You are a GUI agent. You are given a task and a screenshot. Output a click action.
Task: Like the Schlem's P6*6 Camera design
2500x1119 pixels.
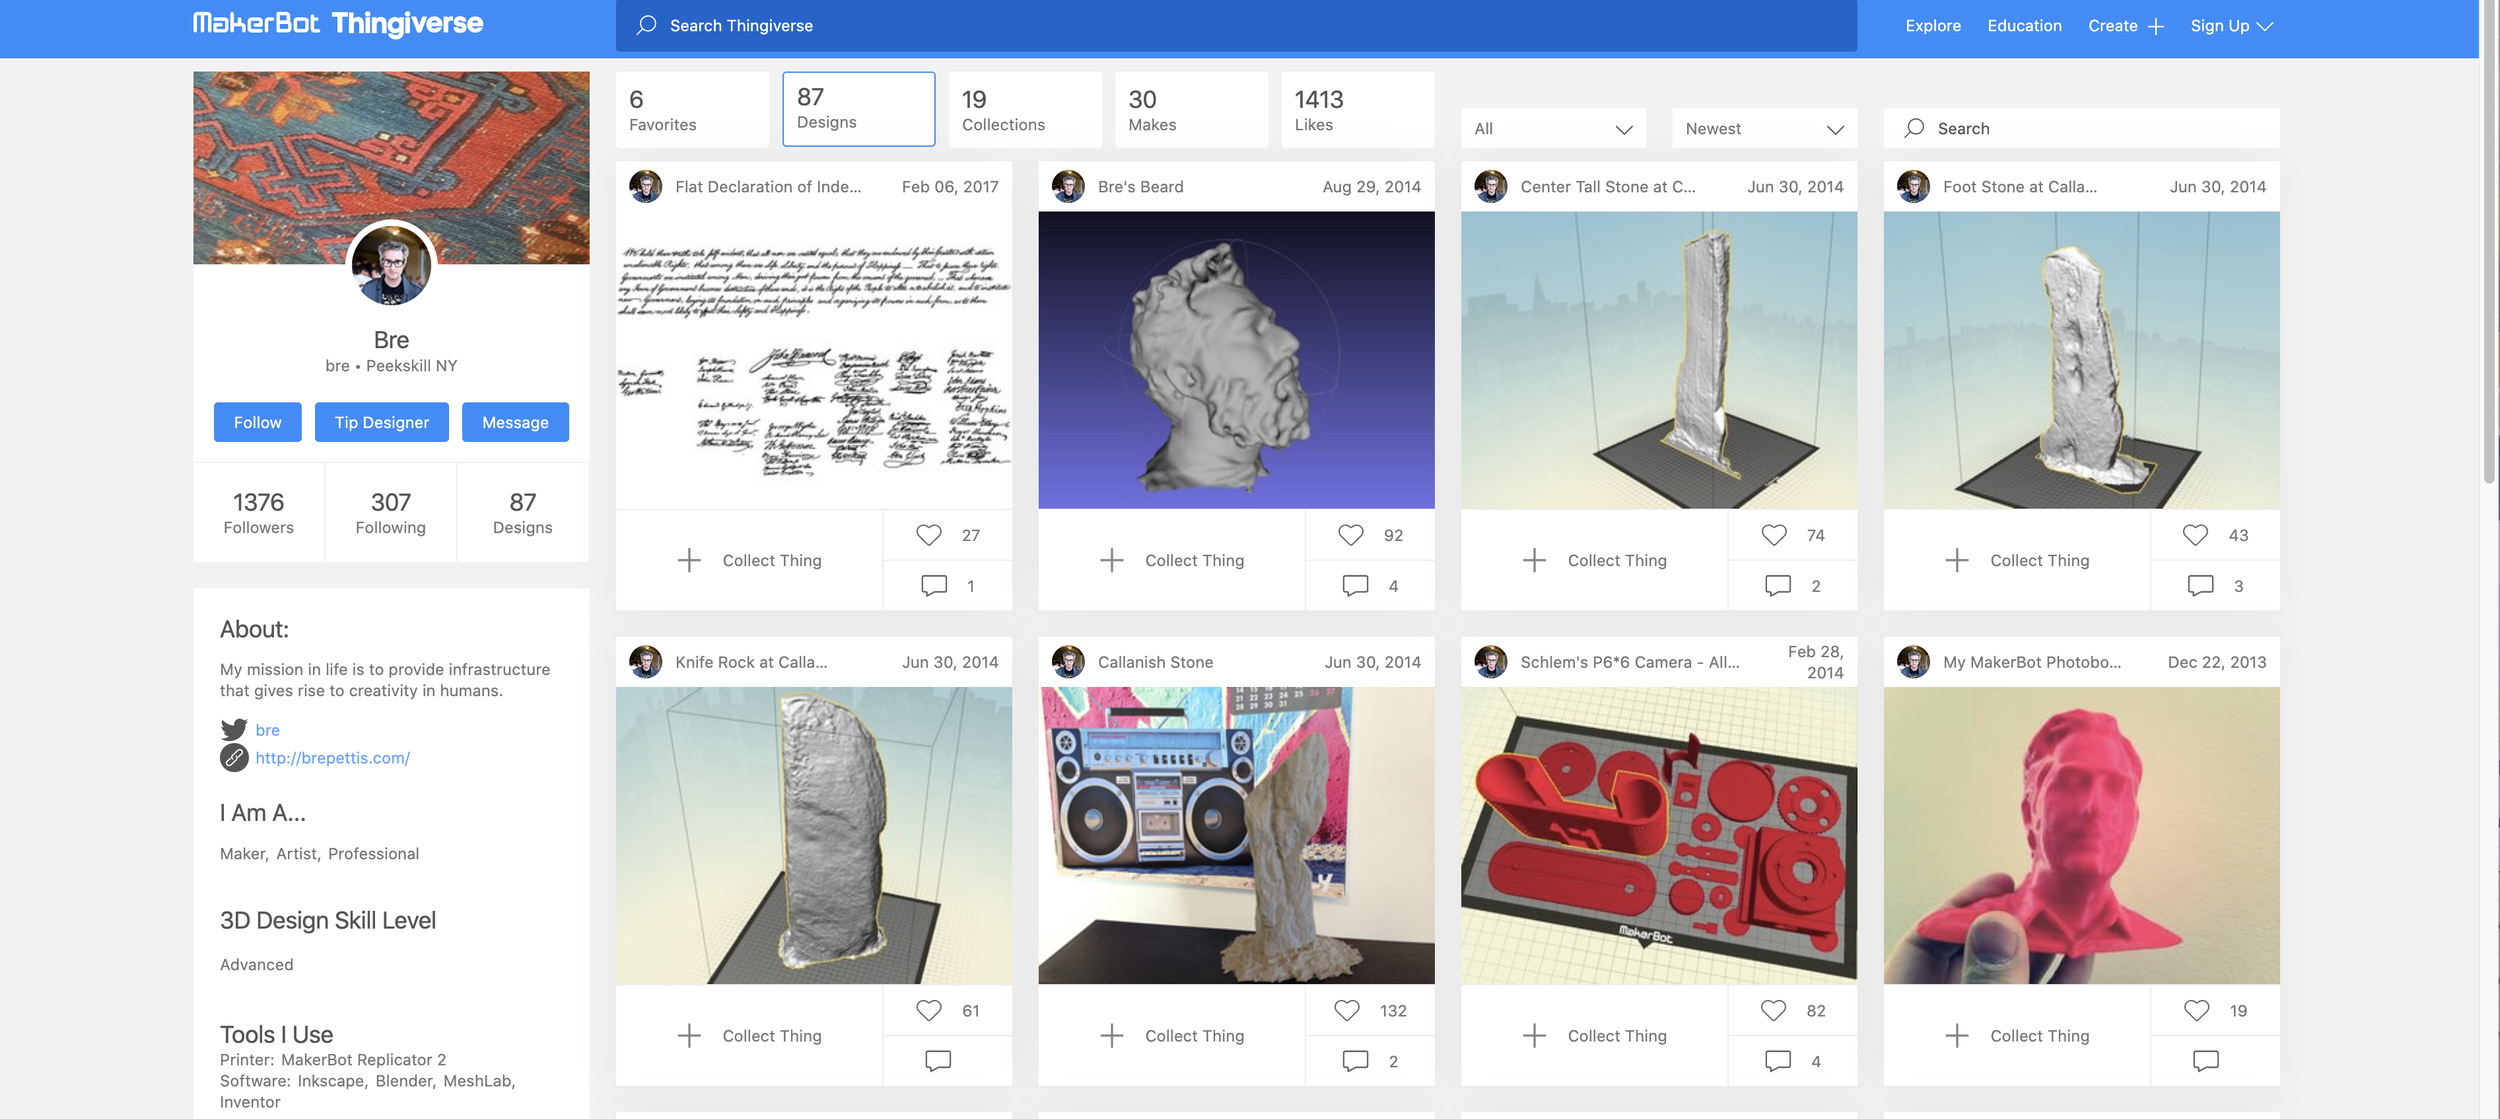[x=1773, y=1011]
